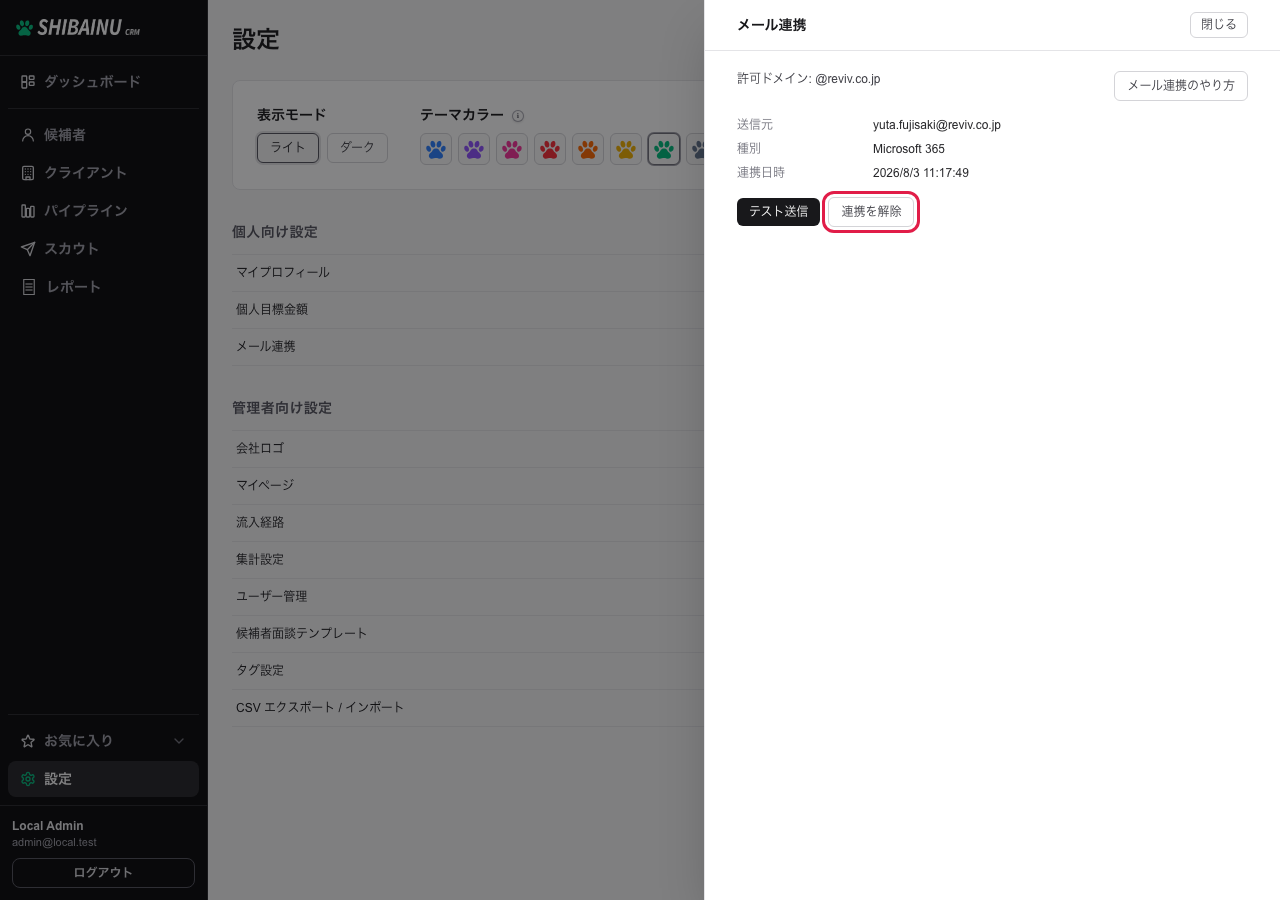
Task: Open the 会社ロゴ setting row
Action: point(468,449)
